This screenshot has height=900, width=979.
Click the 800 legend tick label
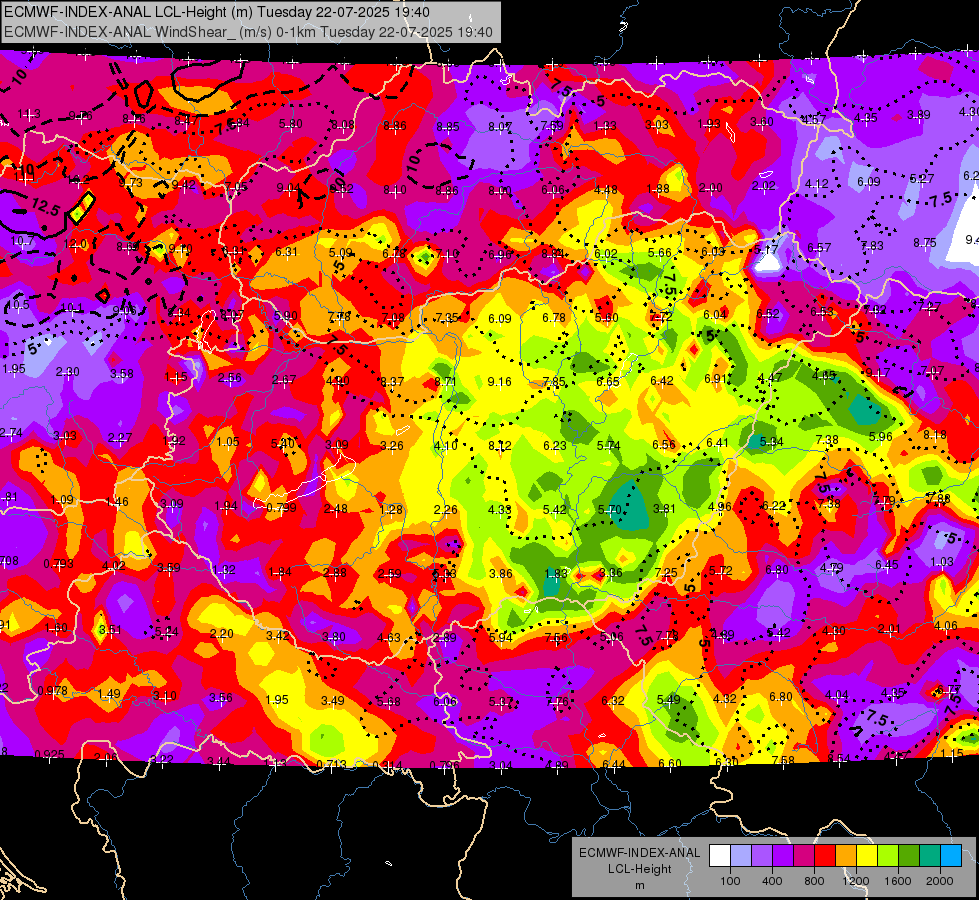tap(814, 881)
